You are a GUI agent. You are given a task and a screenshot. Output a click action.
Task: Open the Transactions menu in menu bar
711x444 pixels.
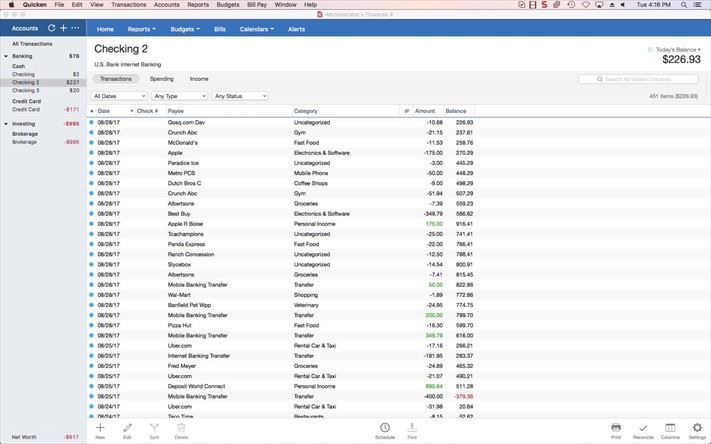coord(129,5)
